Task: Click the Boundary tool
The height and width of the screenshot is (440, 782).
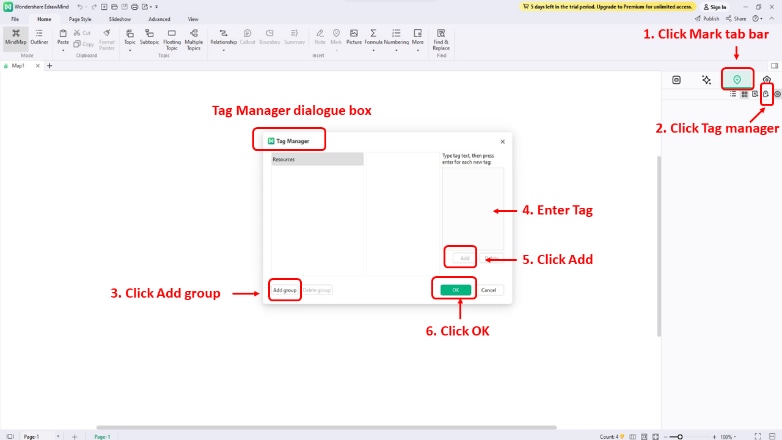Action: [269, 37]
